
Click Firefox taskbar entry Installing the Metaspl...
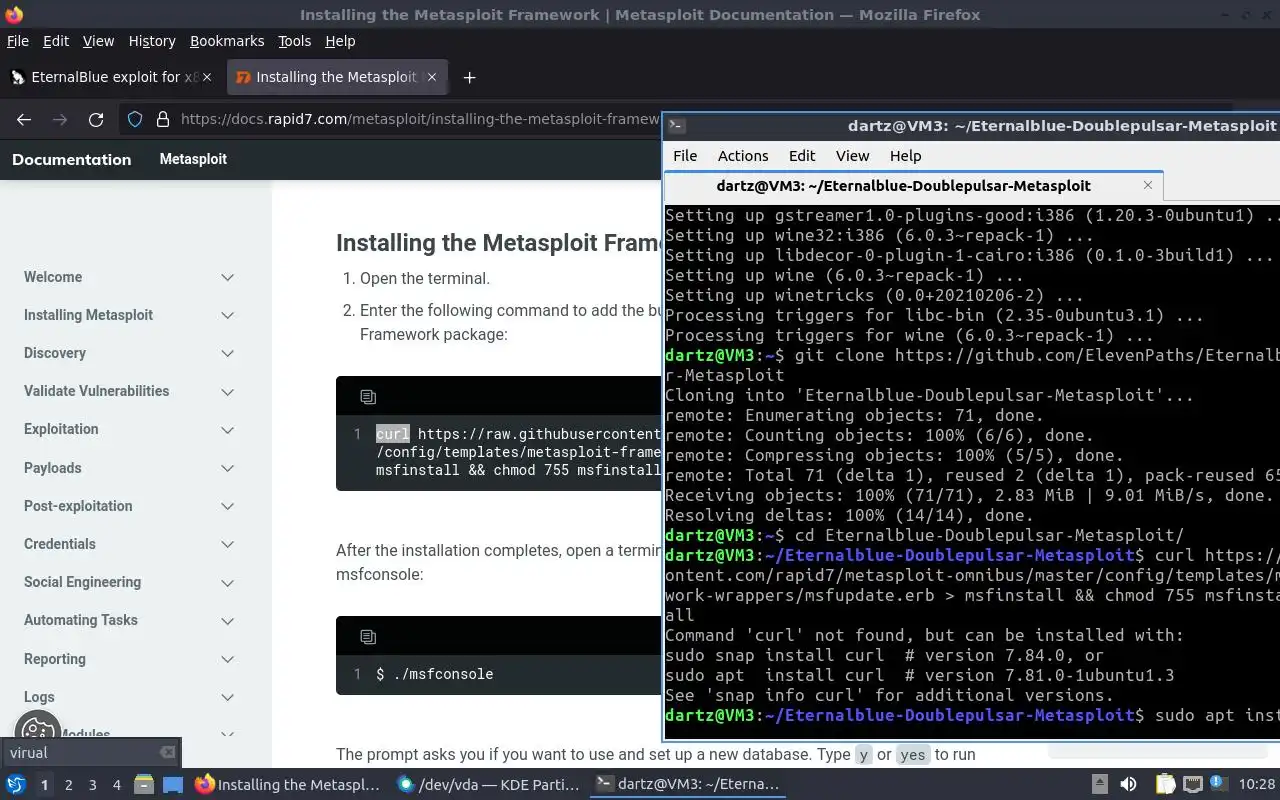pyautogui.click(x=288, y=785)
